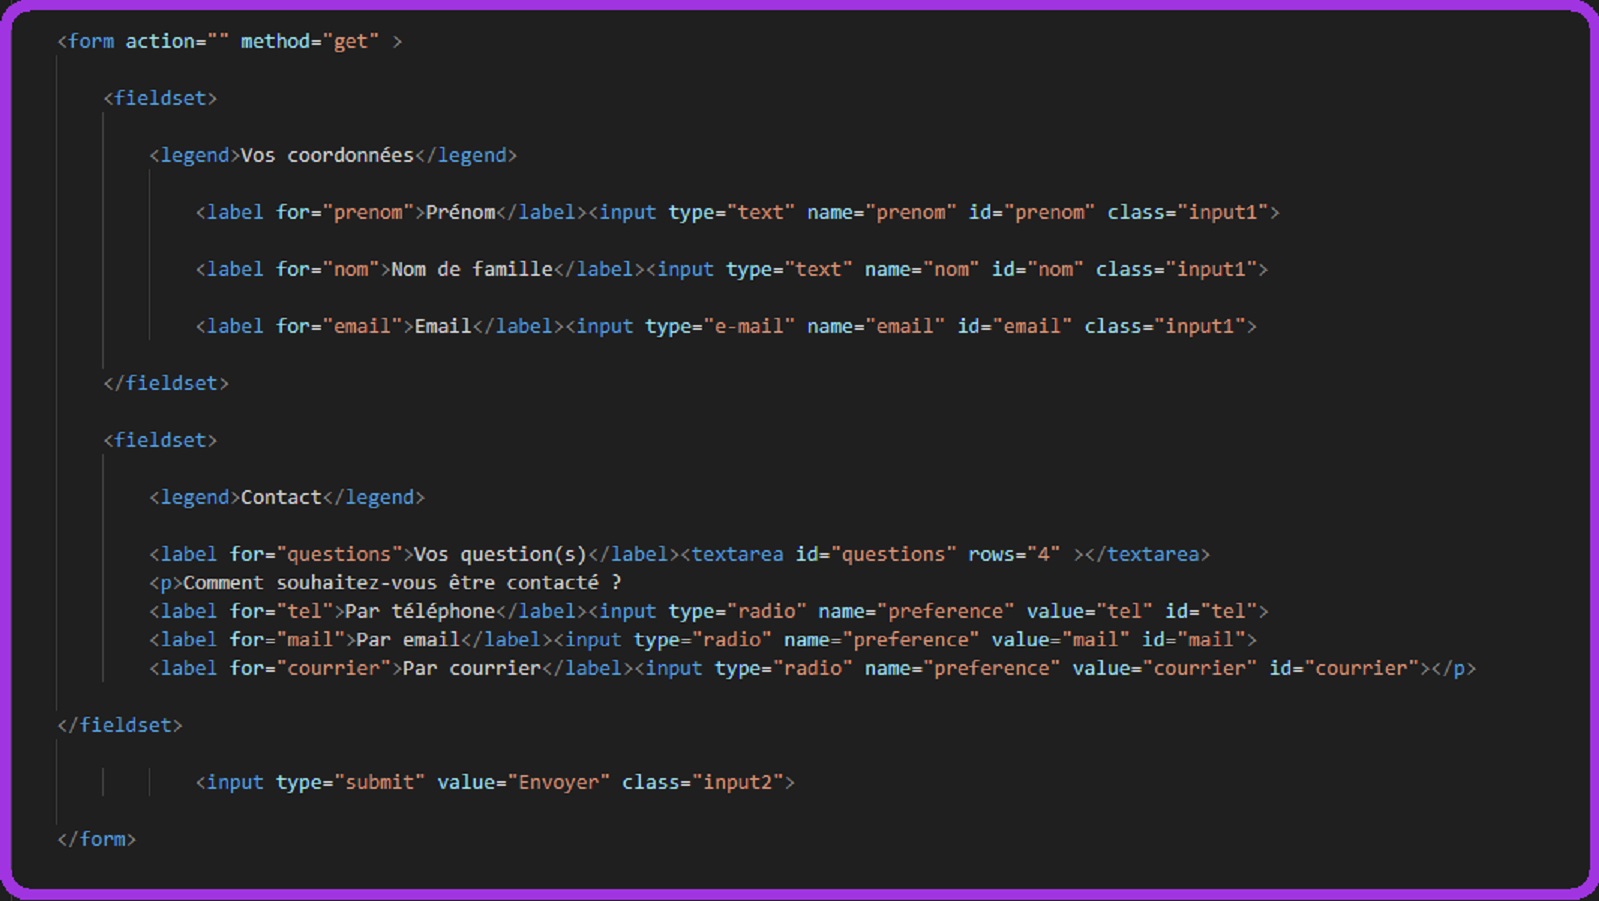This screenshot has width=1599, height=901.
Task: Click the 'Nom de famille' label text
Action: tap(471, 269)
